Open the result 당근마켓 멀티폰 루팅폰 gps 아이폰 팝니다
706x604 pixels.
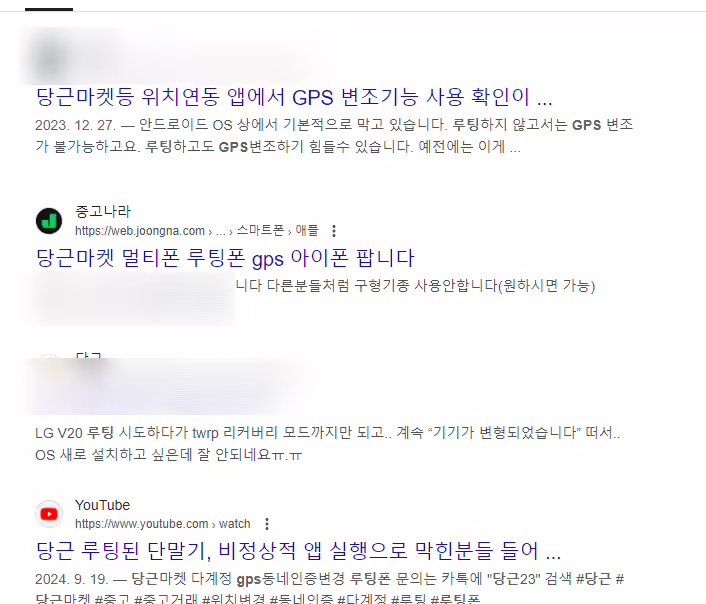point(225,258)
